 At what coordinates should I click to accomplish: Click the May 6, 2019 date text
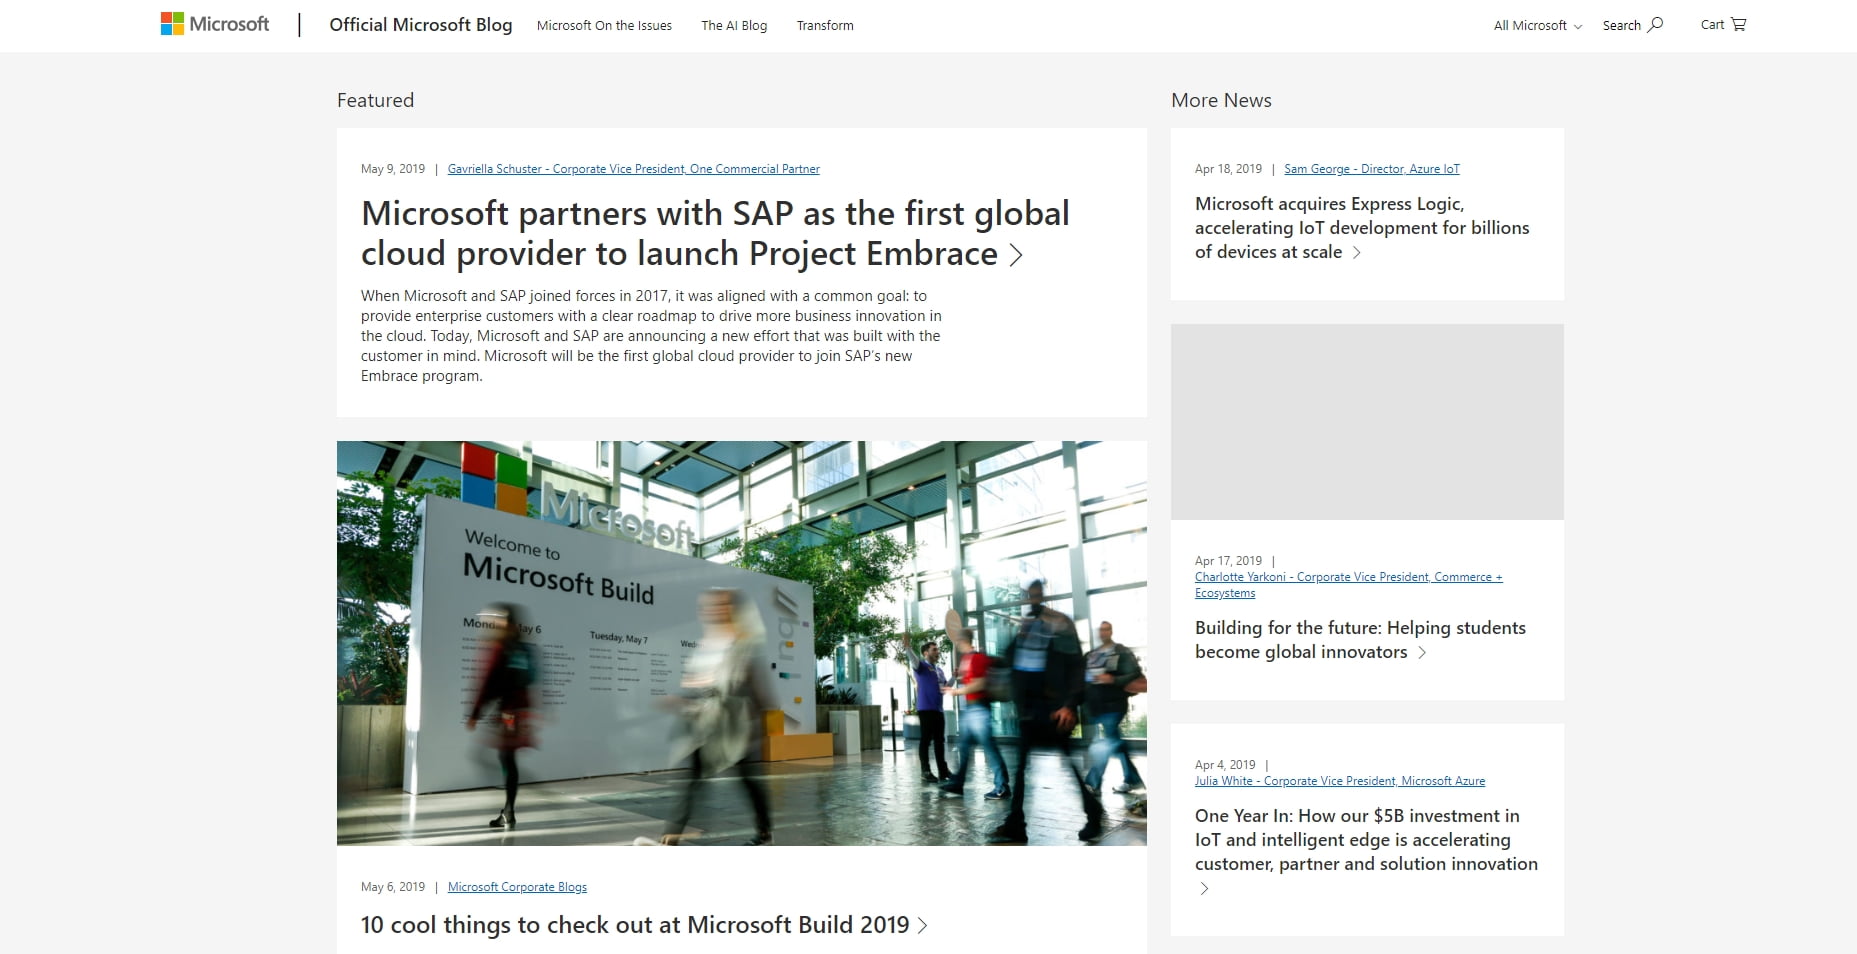click(x=393, y=887)
